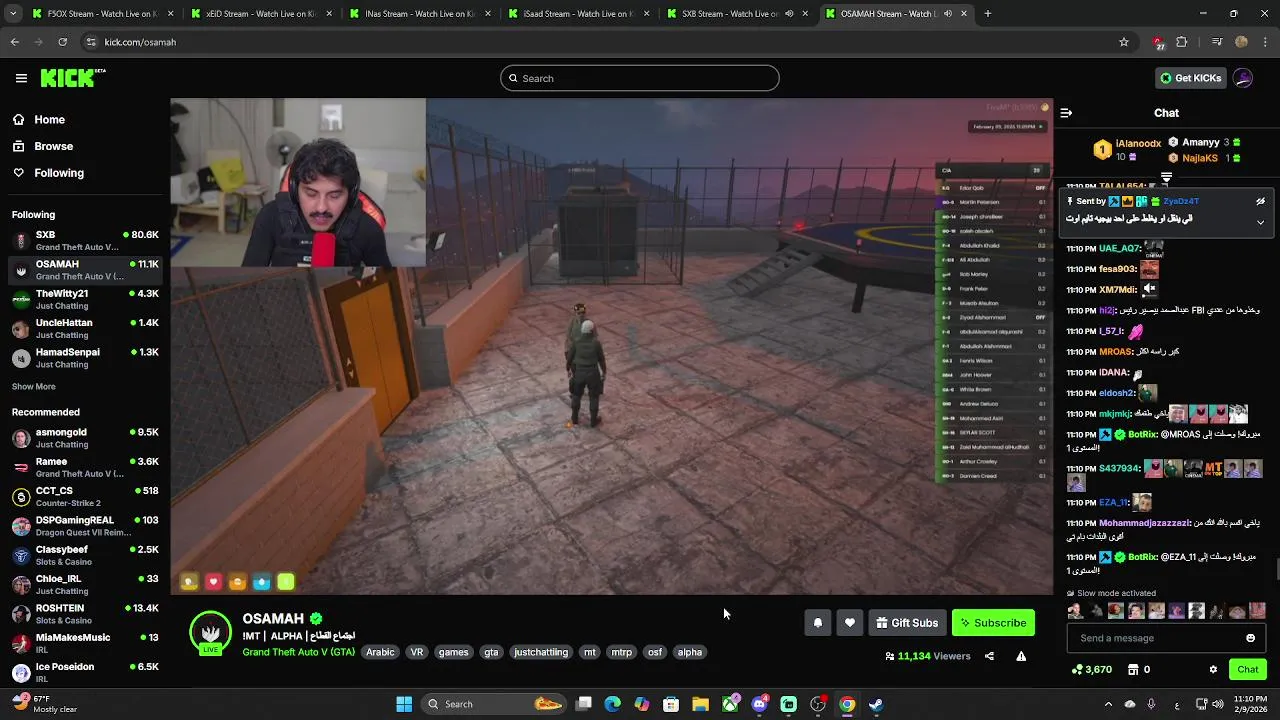
Task: Follow channel with heart button
Action: [849, 623]
